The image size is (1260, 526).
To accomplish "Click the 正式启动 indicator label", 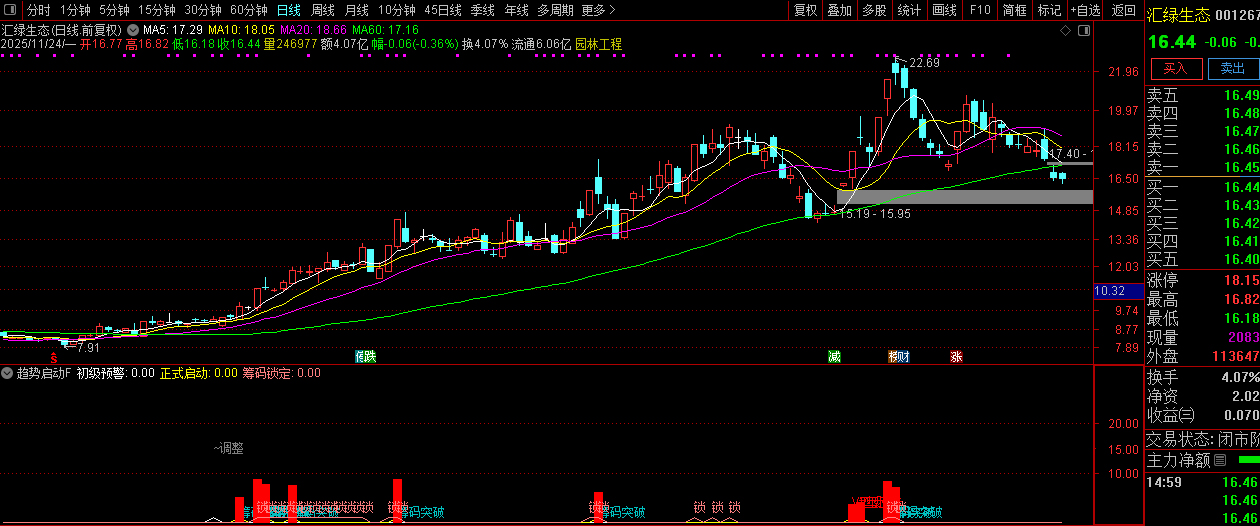I will click(198, 373).
